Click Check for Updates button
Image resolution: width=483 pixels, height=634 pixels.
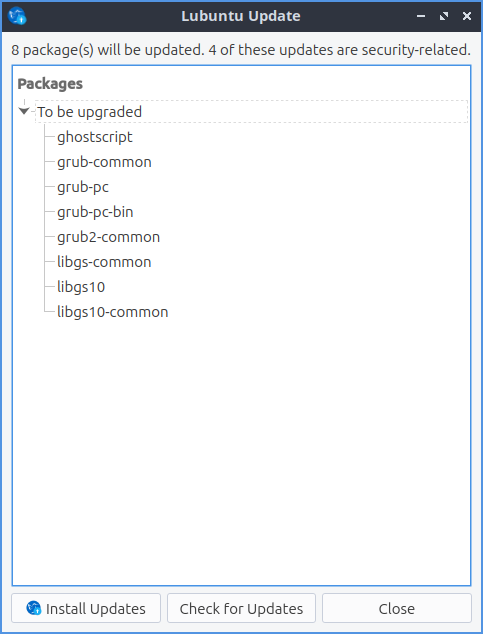coord(241,608)
